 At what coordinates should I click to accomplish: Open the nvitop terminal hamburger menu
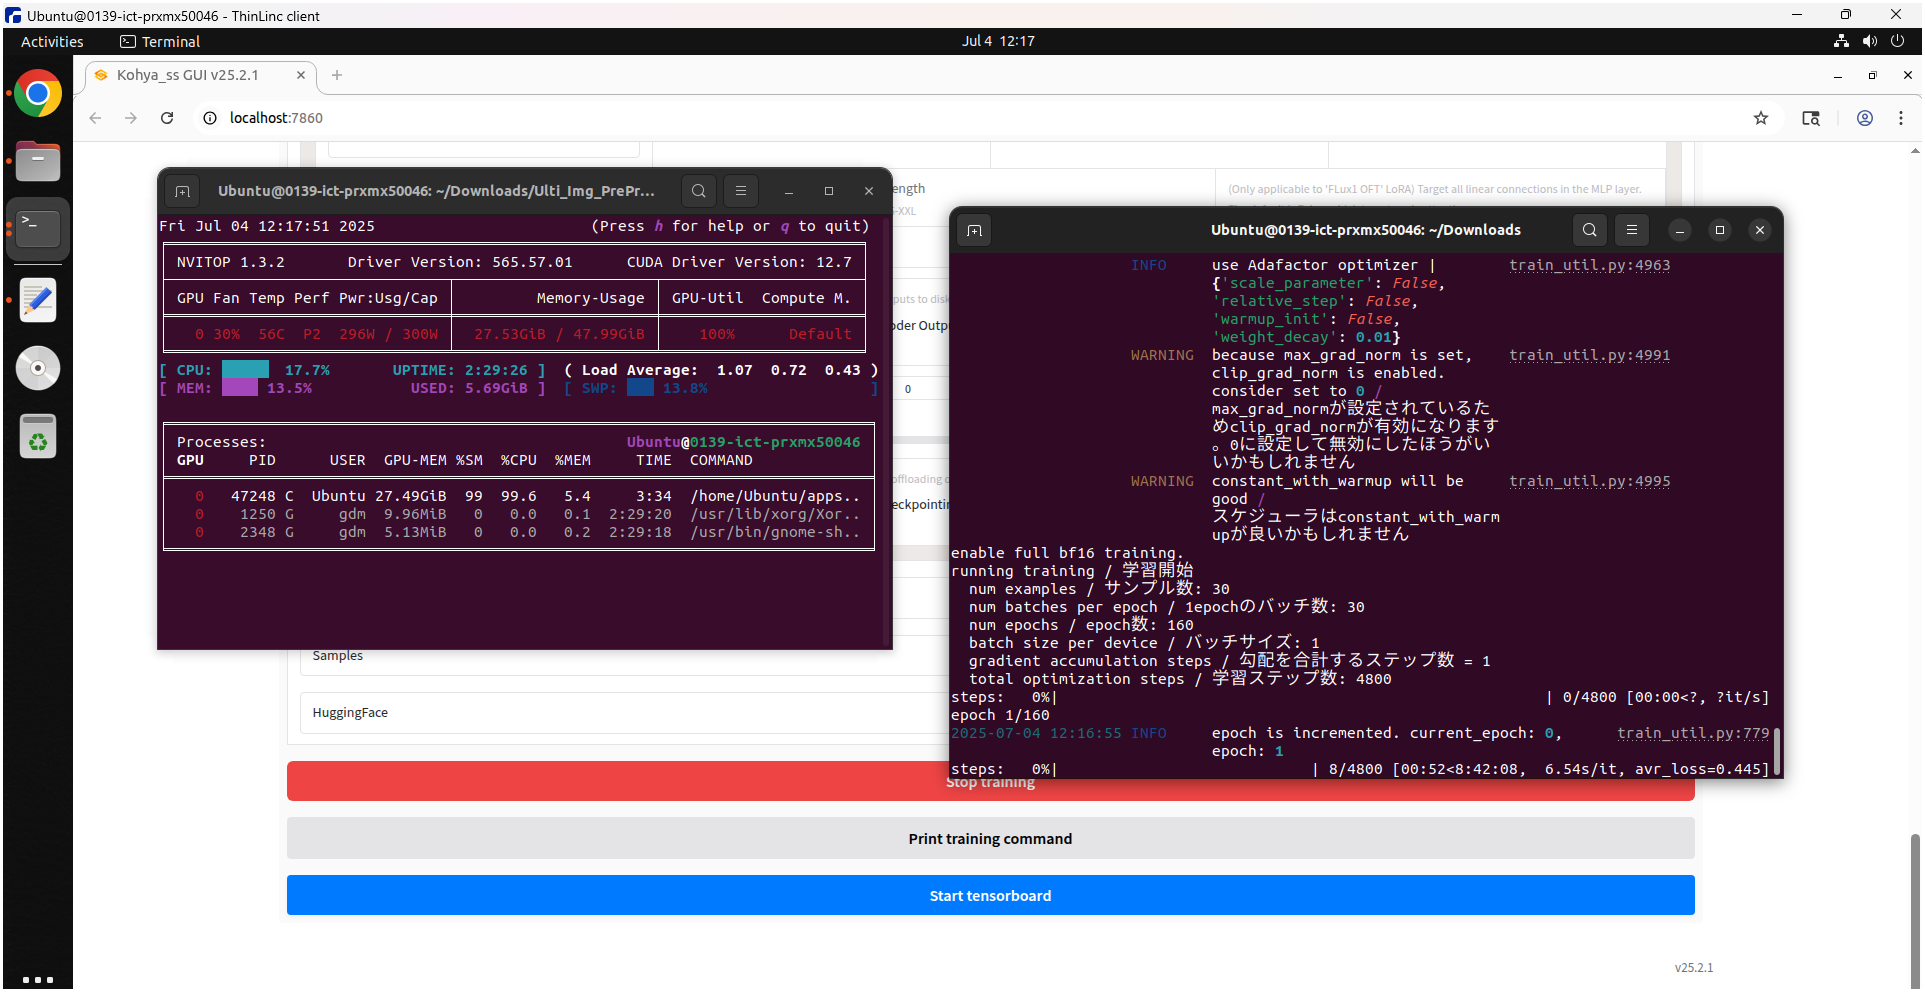tap(741, 191)
